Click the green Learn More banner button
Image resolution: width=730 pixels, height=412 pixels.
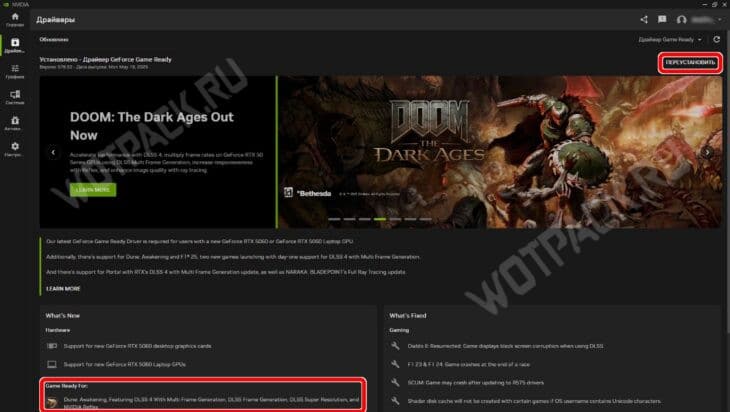[x=93, y=189]
